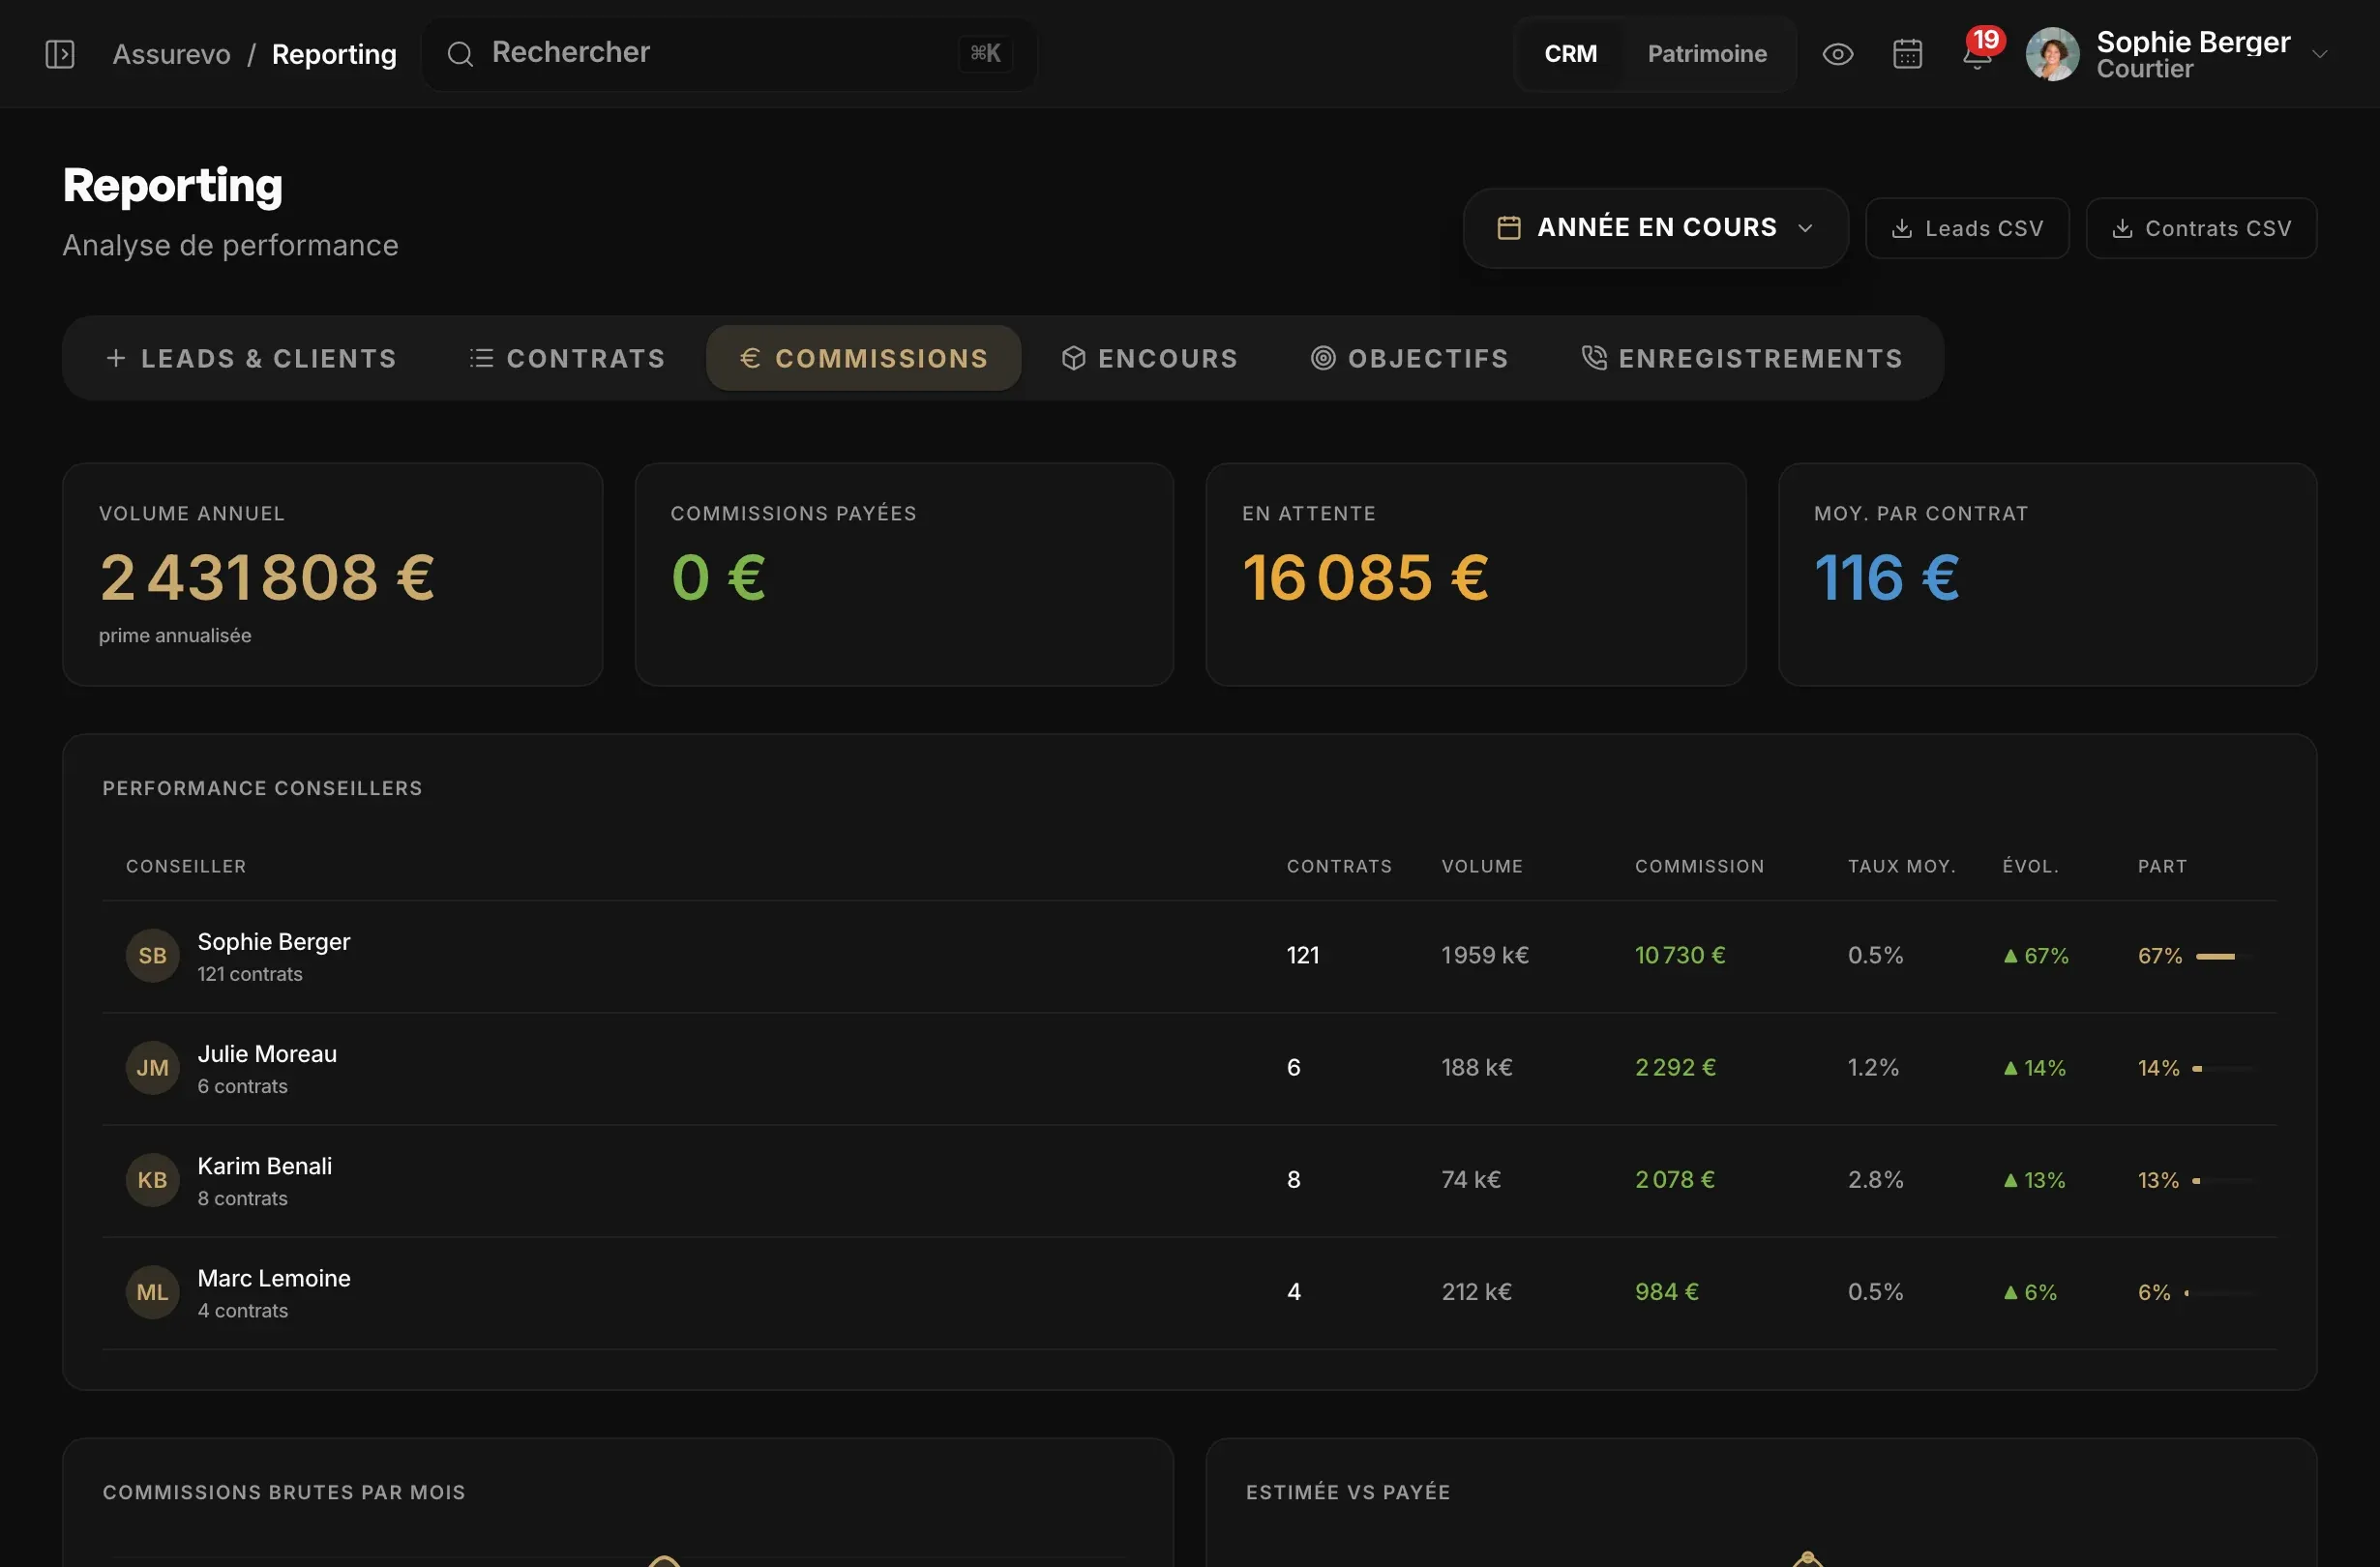This screenshot has height=1567, width=2380.
Task: Open the Année en cours period dropdown
Action: click(1655, 228)
